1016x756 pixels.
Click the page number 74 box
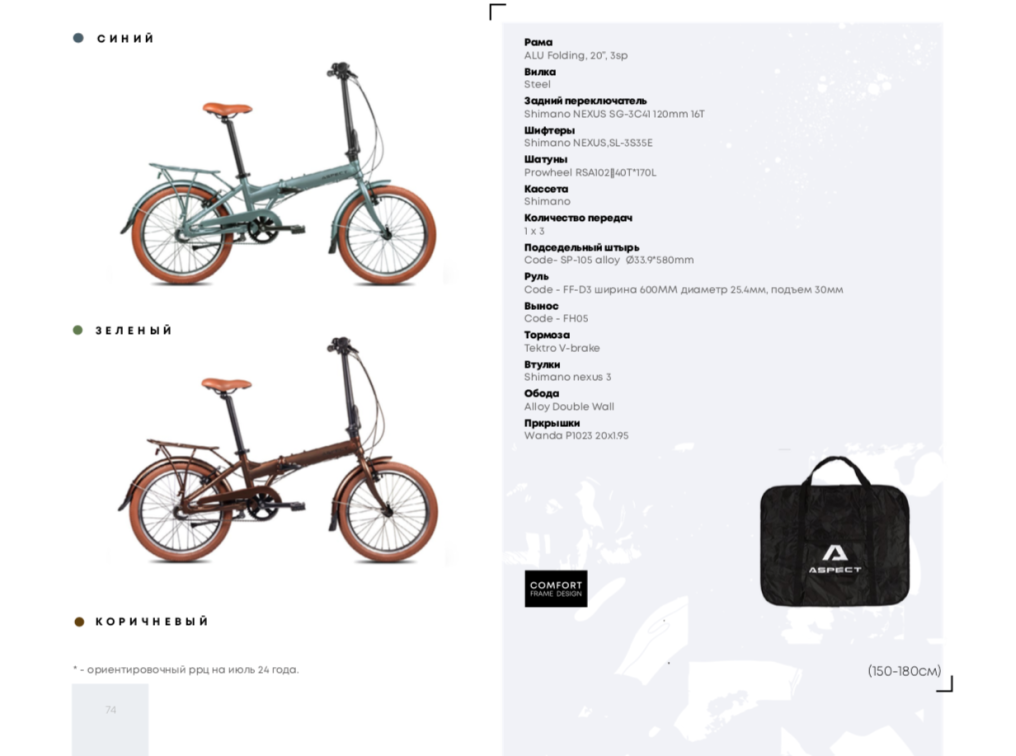110,719
